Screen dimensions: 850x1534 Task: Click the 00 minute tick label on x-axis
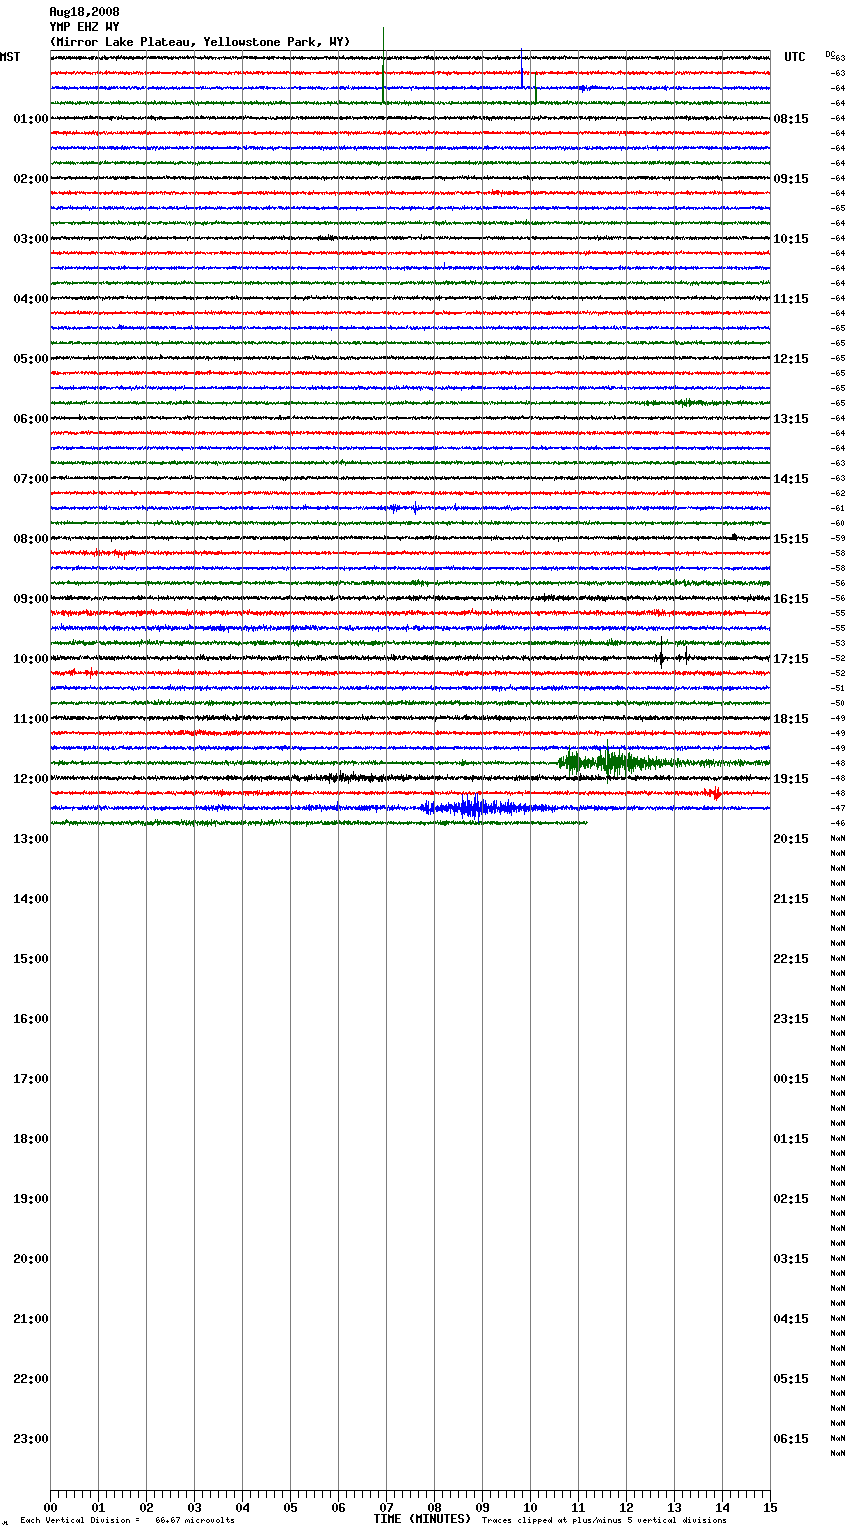click(x=50, y=1507)
